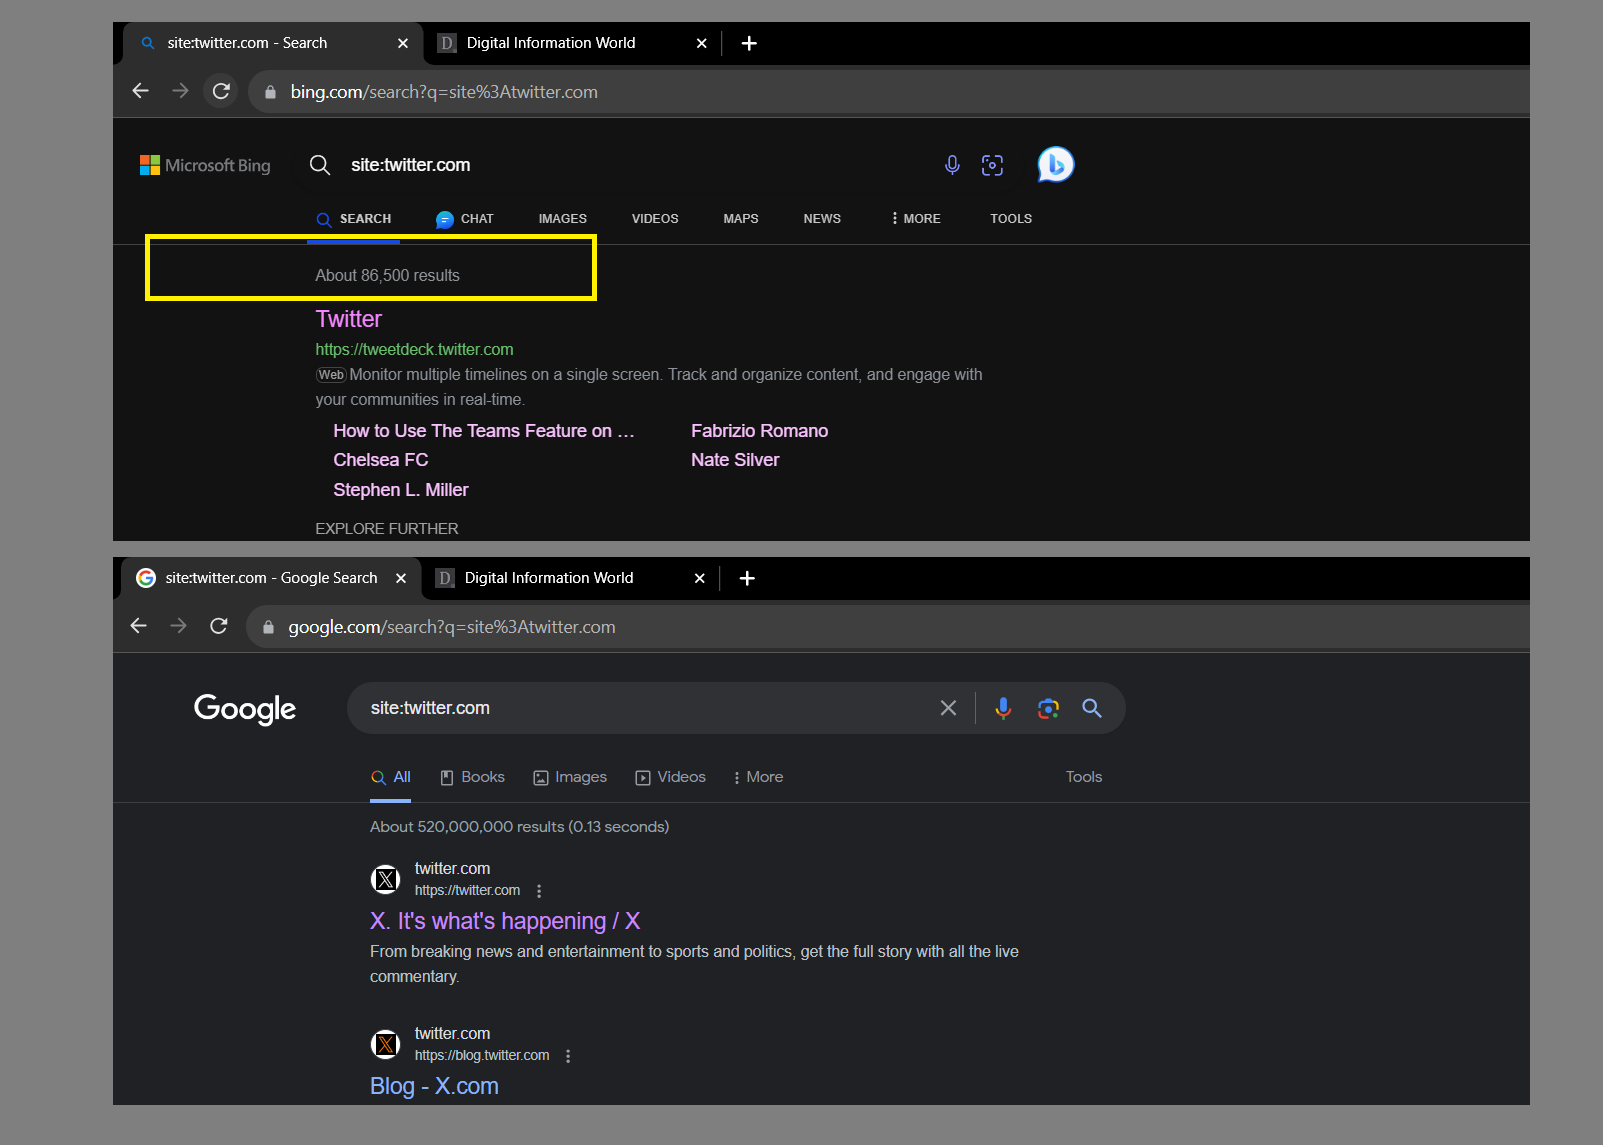Start Google voice search microphone
Screen dimensions: 1603x1145
pyautogui.click(x=1003, y=708)
